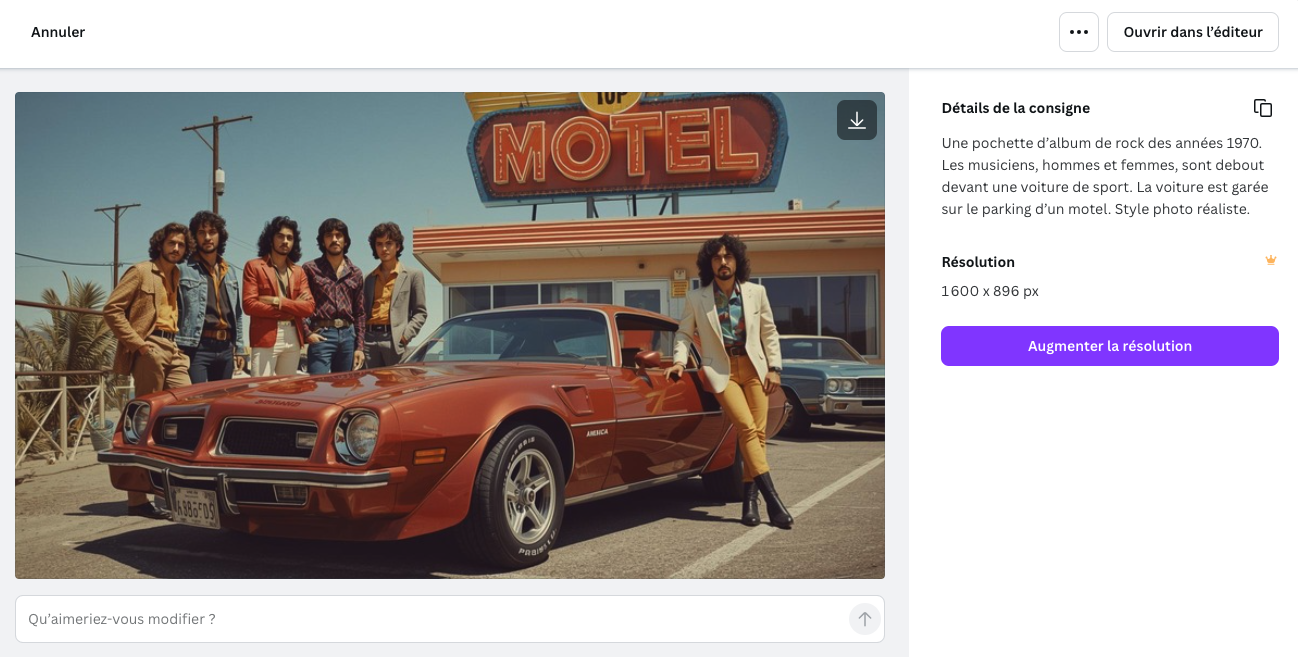Click the red MOTEL sign in the image
Viewport: 1298px width, 657px height.
point(626,143)
